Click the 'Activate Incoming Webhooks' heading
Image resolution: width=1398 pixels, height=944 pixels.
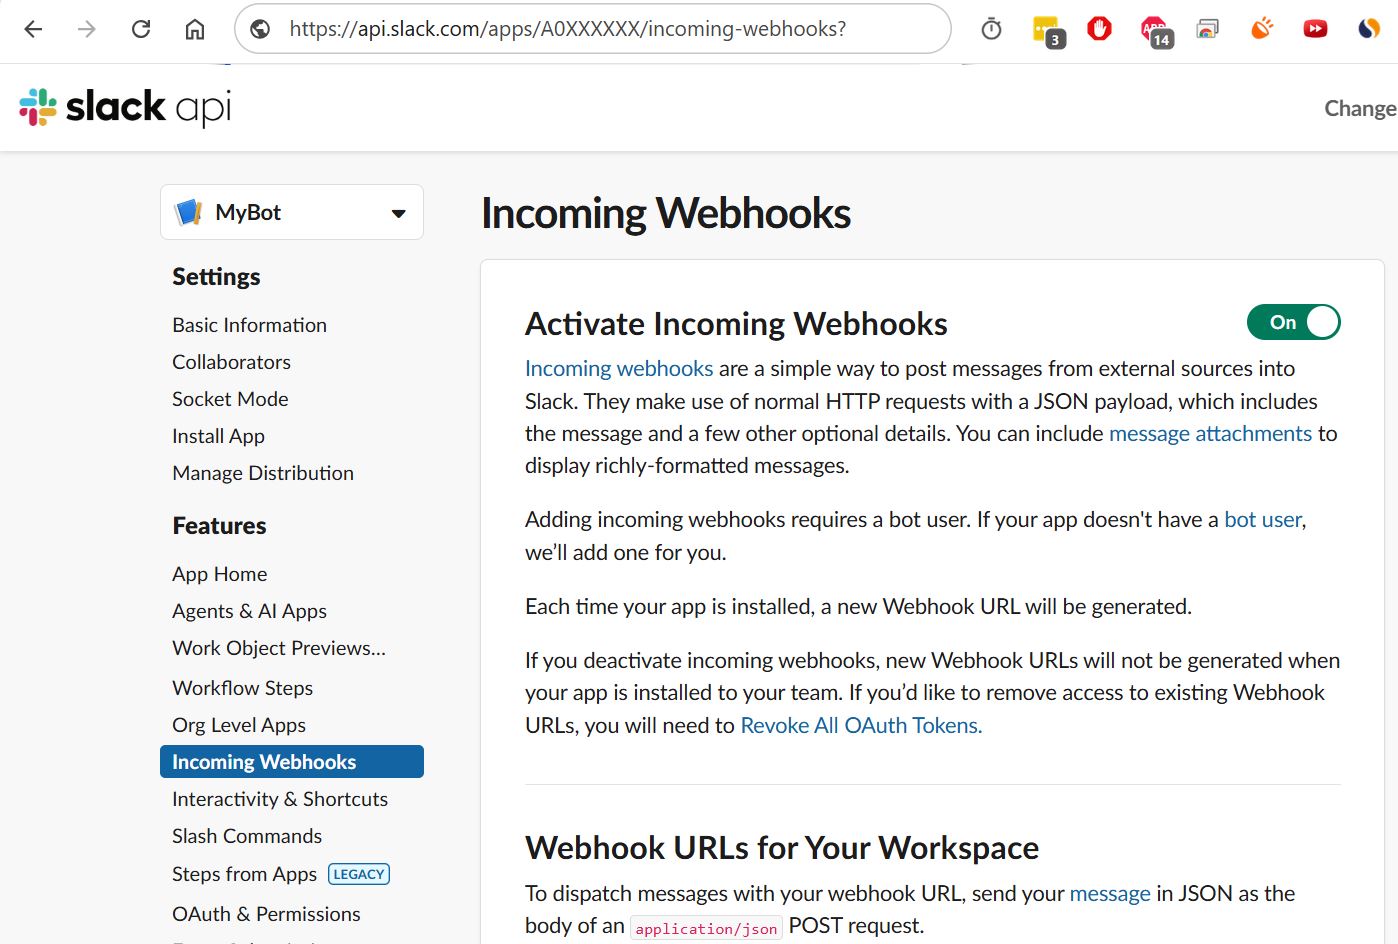(736, 324)
